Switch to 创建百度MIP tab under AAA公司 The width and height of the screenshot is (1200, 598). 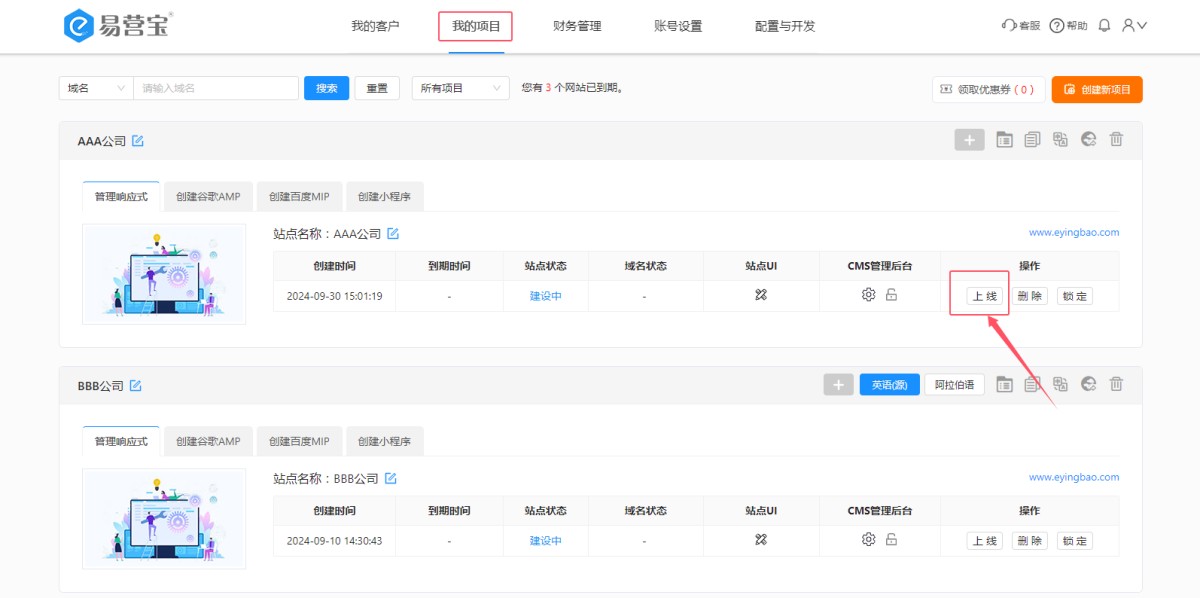pos(299,197)
